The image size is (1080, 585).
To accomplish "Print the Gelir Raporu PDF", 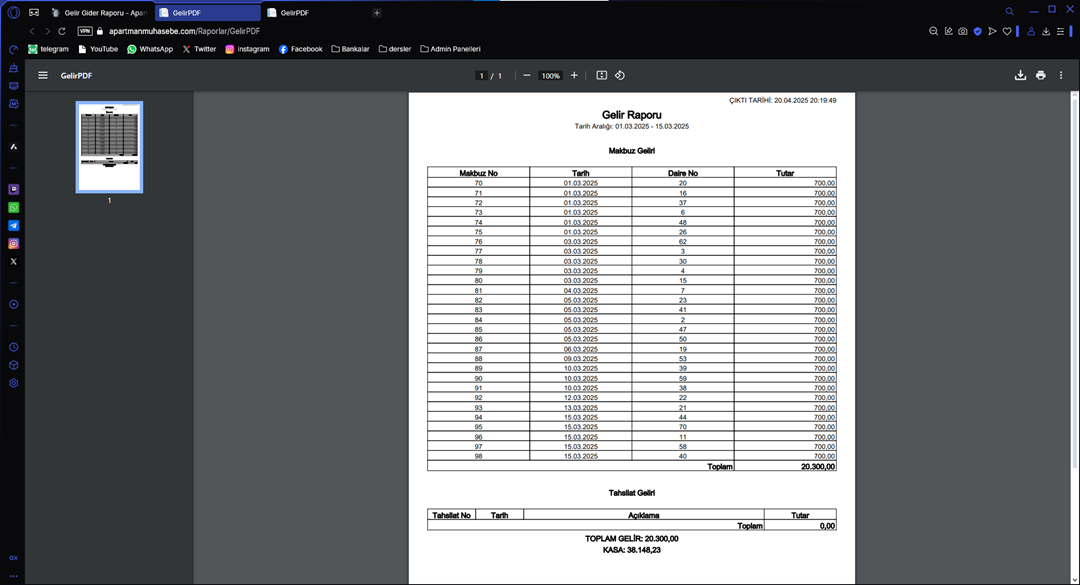I will 1041,75.
